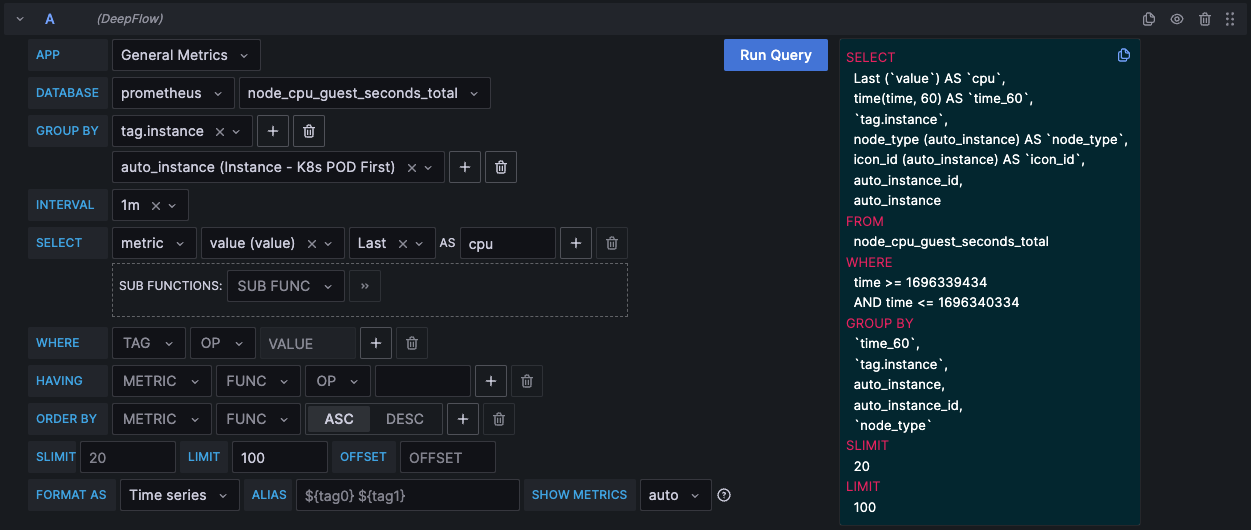Screen dimensions: 1251x530
Task: Toggle query A visibility eye icon
Action: coord(1177,19)
